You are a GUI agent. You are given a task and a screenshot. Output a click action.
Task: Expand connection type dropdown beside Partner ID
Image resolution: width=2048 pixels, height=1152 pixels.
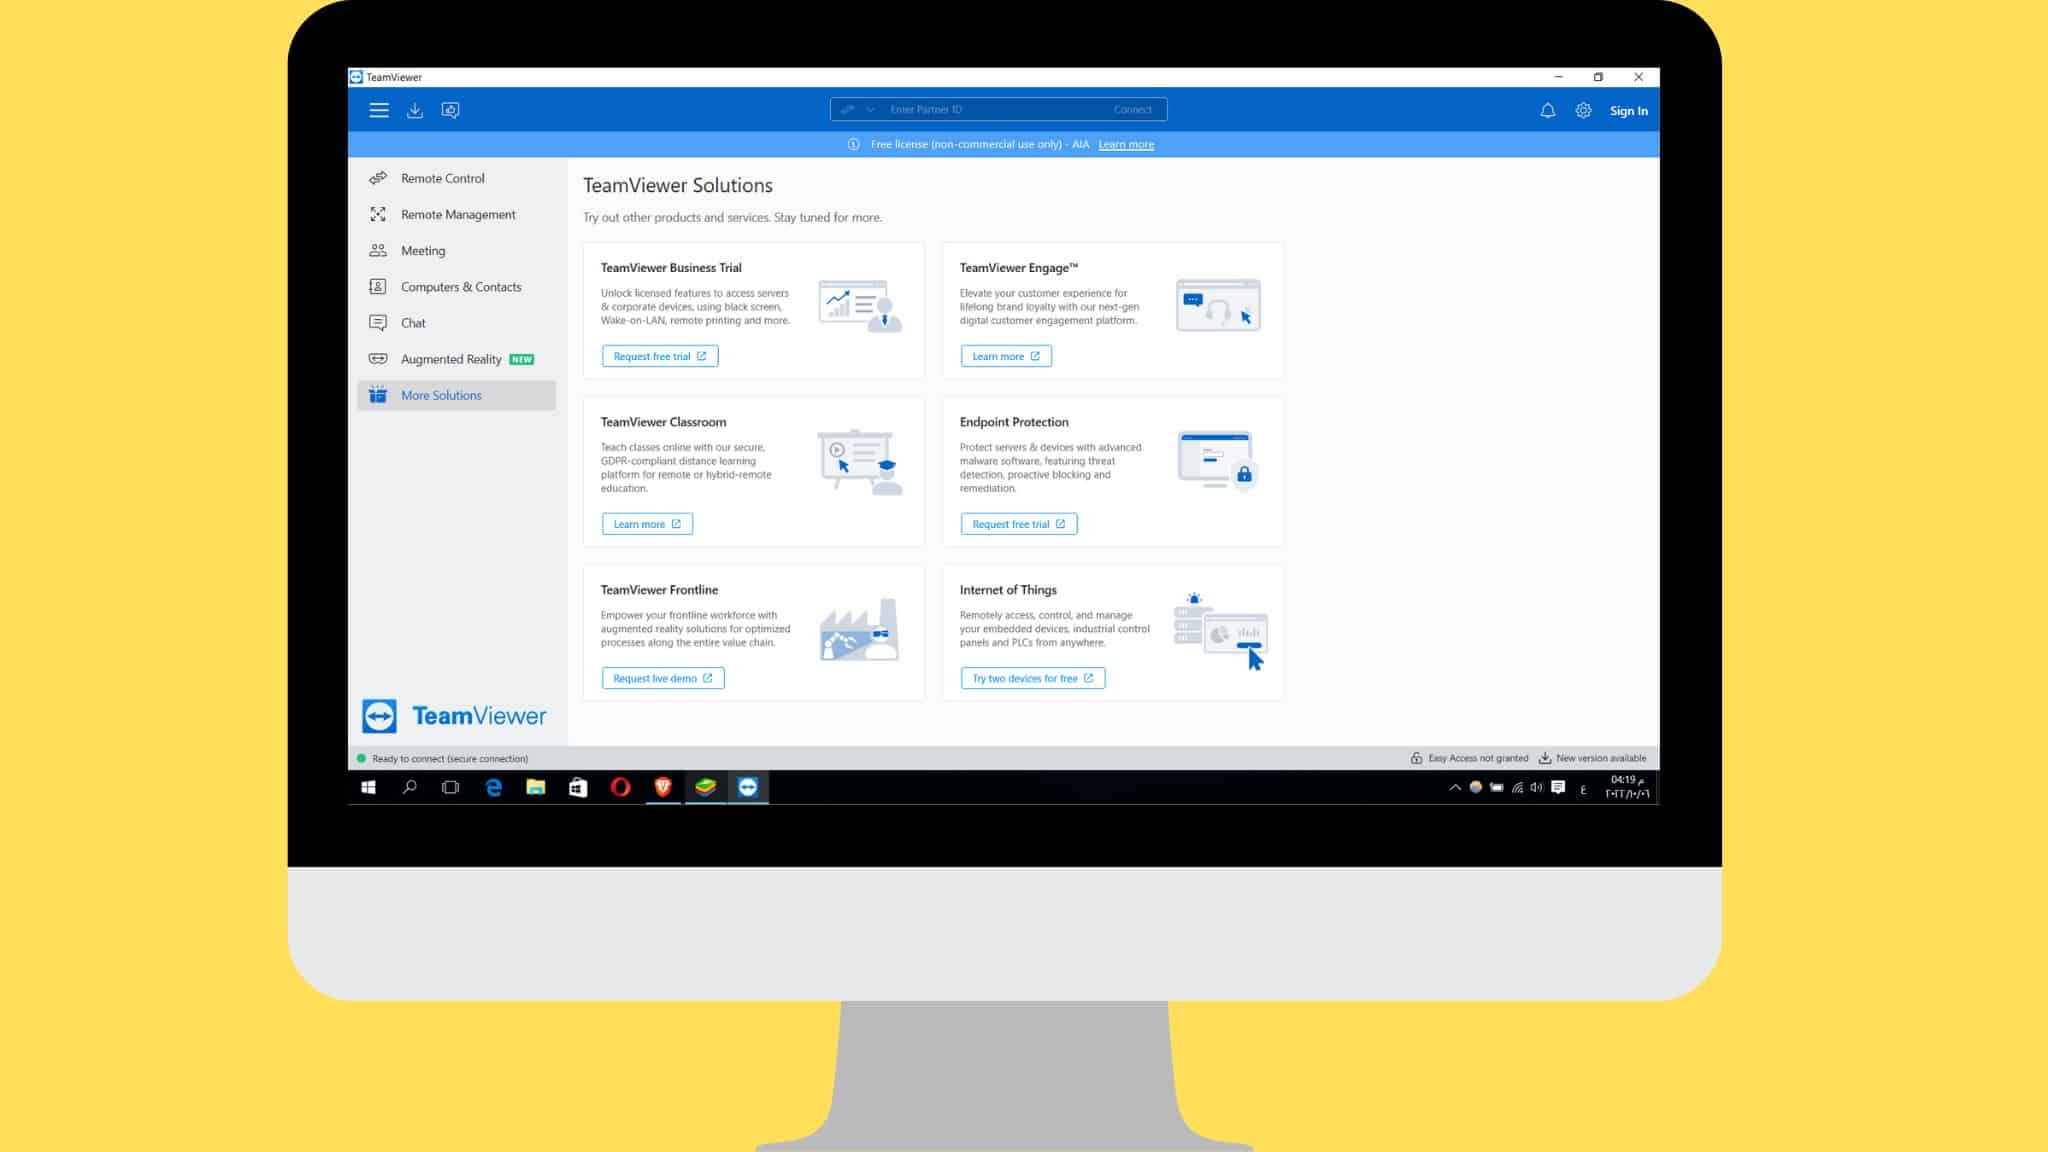click(870, 110)
